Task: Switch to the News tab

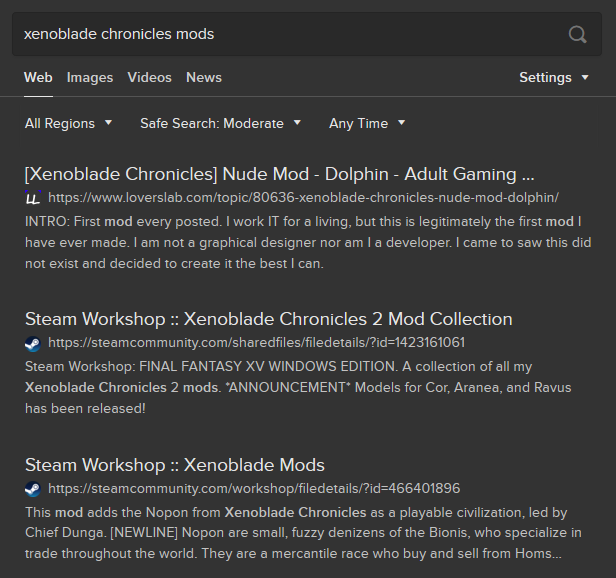Action: tap(204, 77)
